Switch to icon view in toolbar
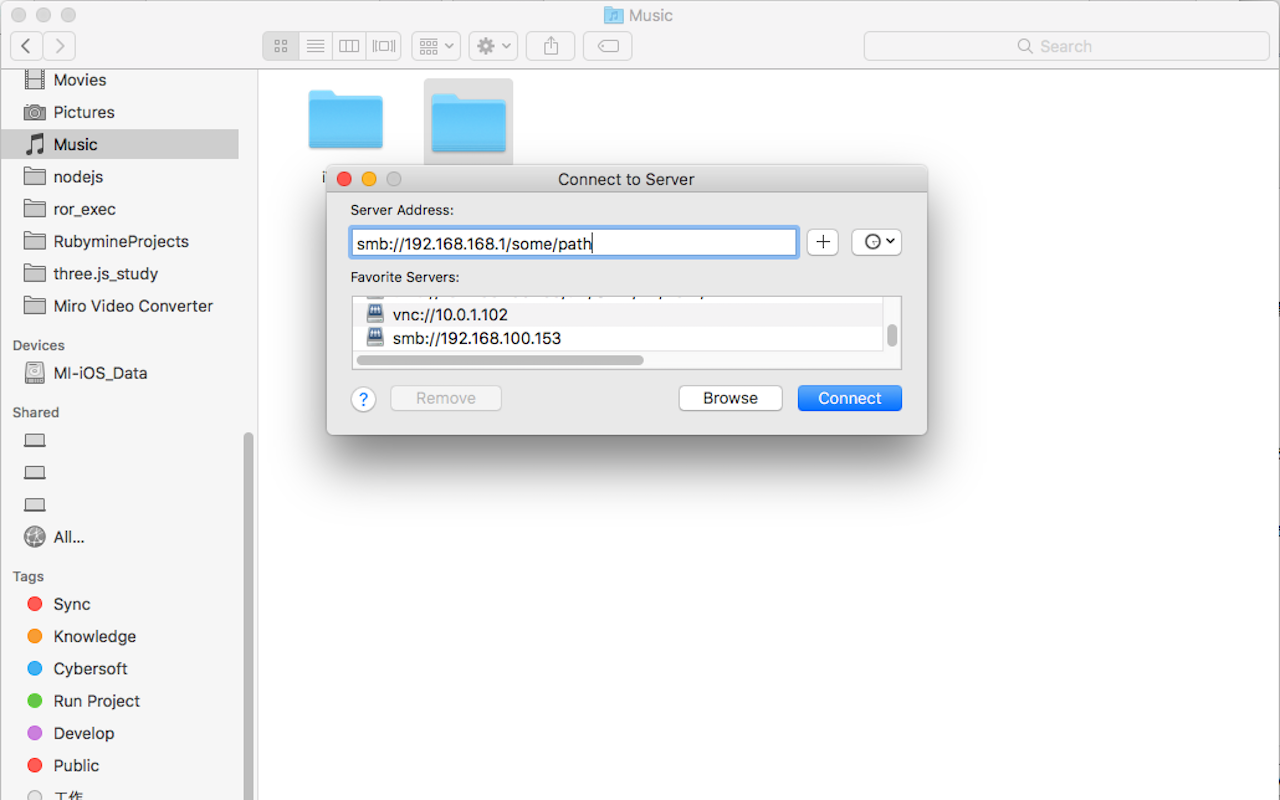 pyautogui.click(x=281, y=45)
